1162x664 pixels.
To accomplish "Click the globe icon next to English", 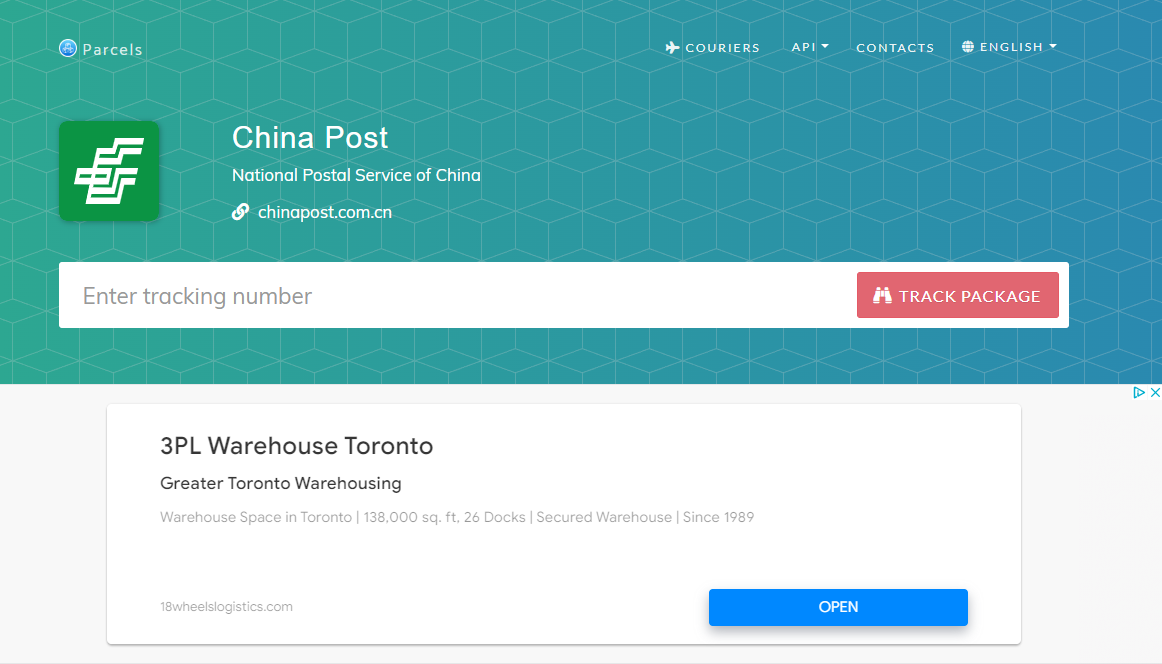I will (968, 47).
